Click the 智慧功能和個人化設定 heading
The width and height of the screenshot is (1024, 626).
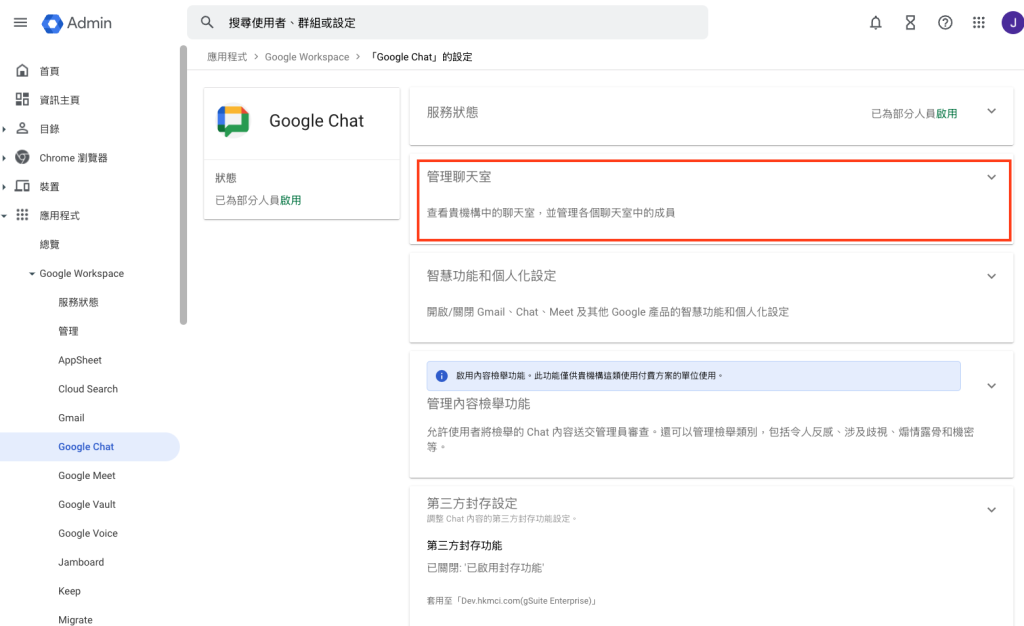[x=491, y=276]
